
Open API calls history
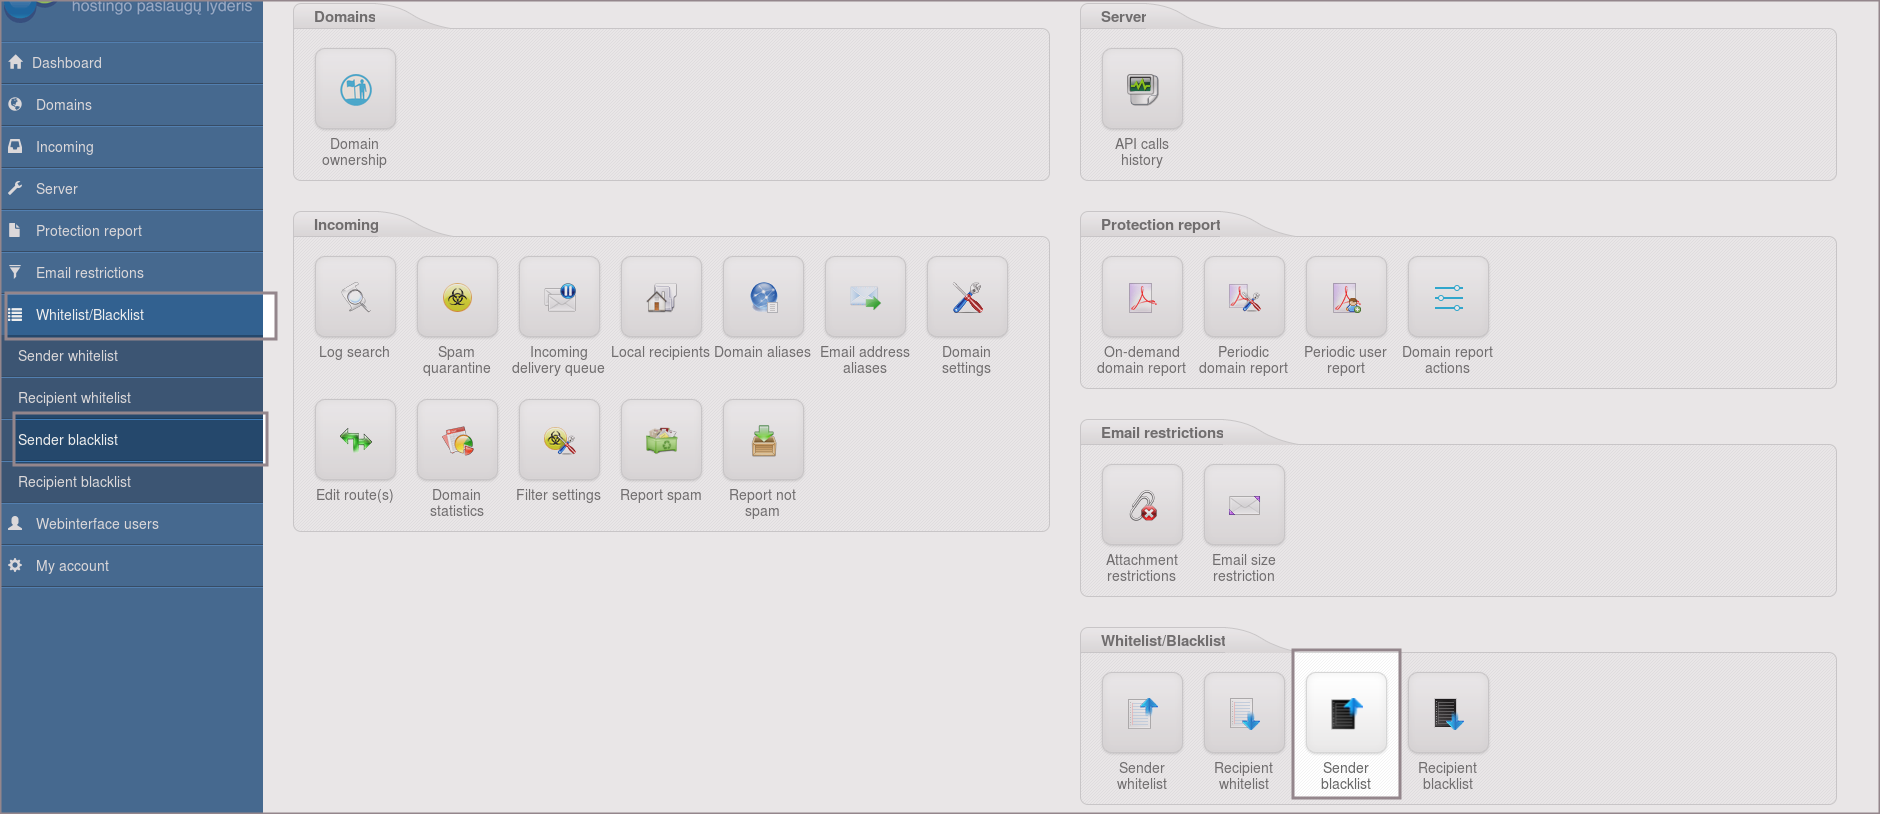(x=1142, y=90)
